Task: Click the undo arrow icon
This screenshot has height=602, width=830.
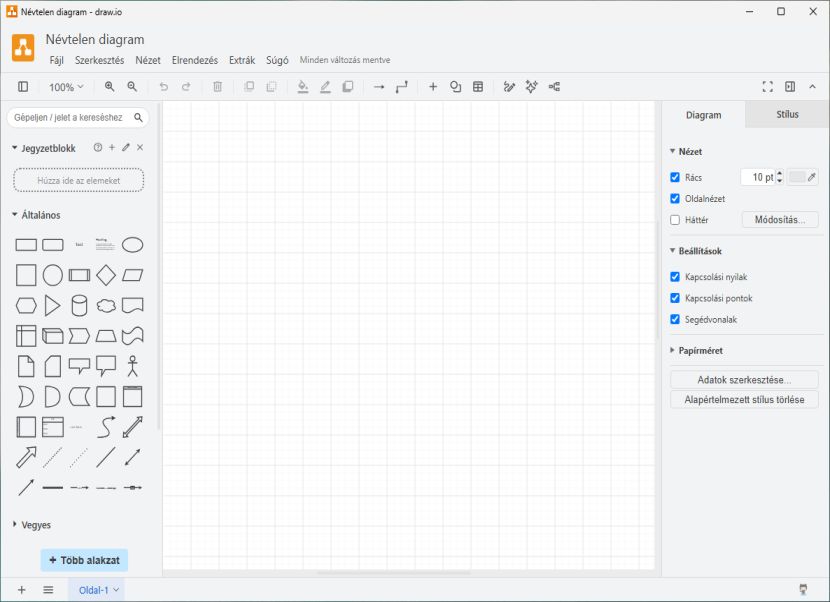Action: (x=164, y=86)
